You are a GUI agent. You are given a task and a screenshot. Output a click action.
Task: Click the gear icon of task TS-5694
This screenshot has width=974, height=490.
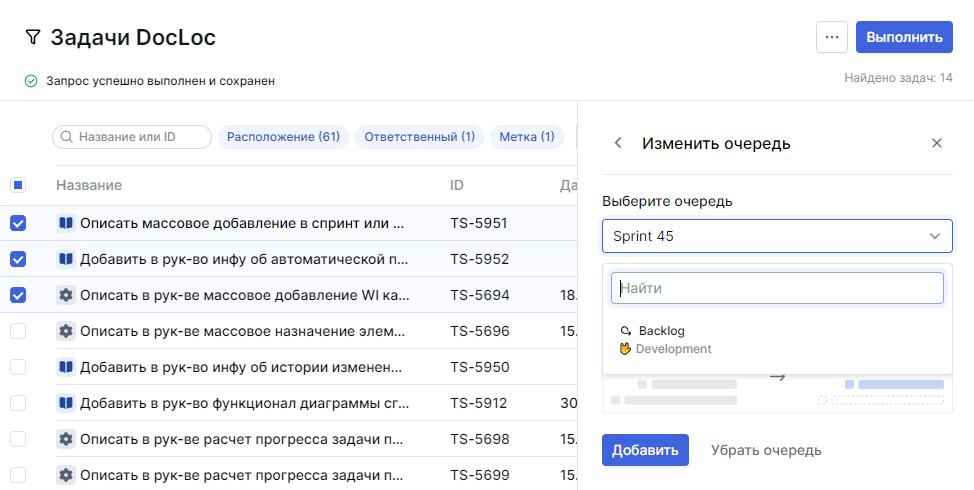point(66,295)
